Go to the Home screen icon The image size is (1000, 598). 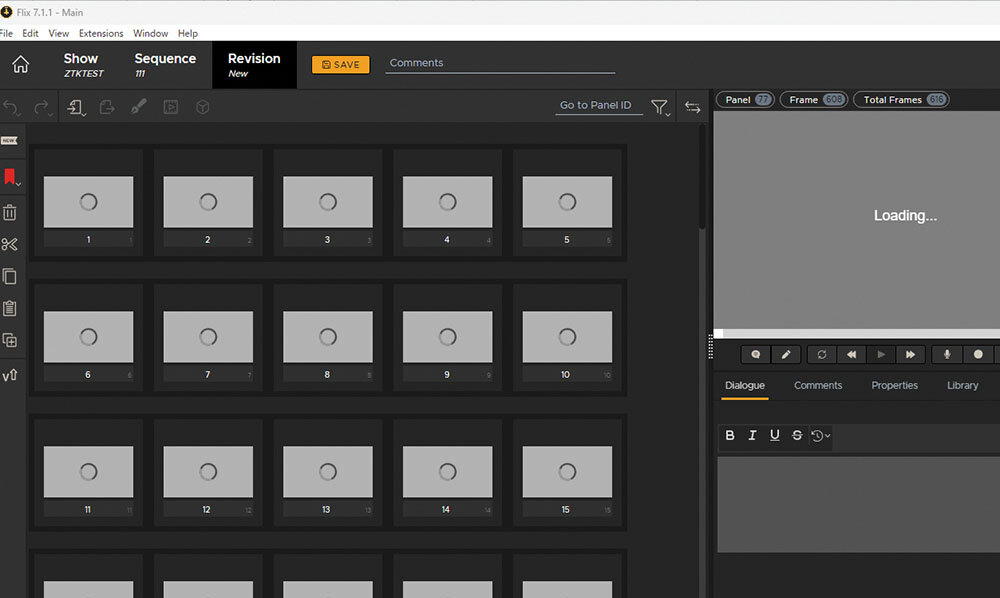[x=20, y=64]
